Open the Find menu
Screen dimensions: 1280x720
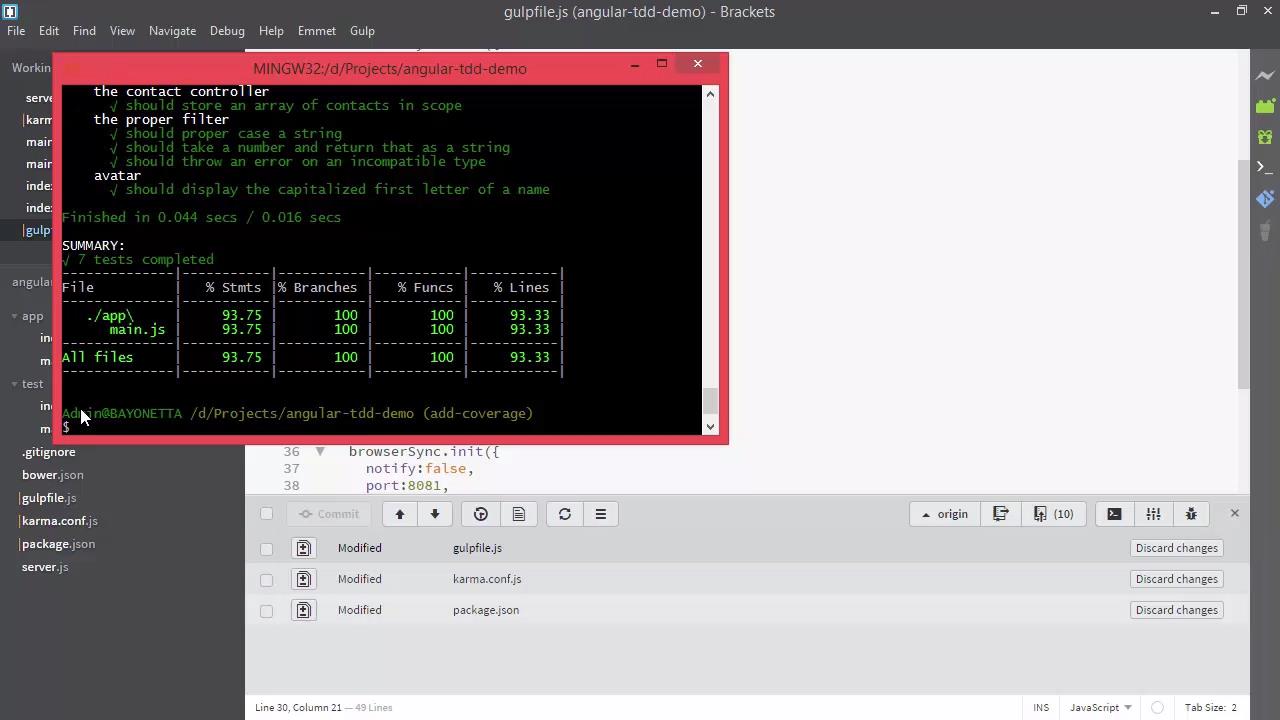click(84, 31)
